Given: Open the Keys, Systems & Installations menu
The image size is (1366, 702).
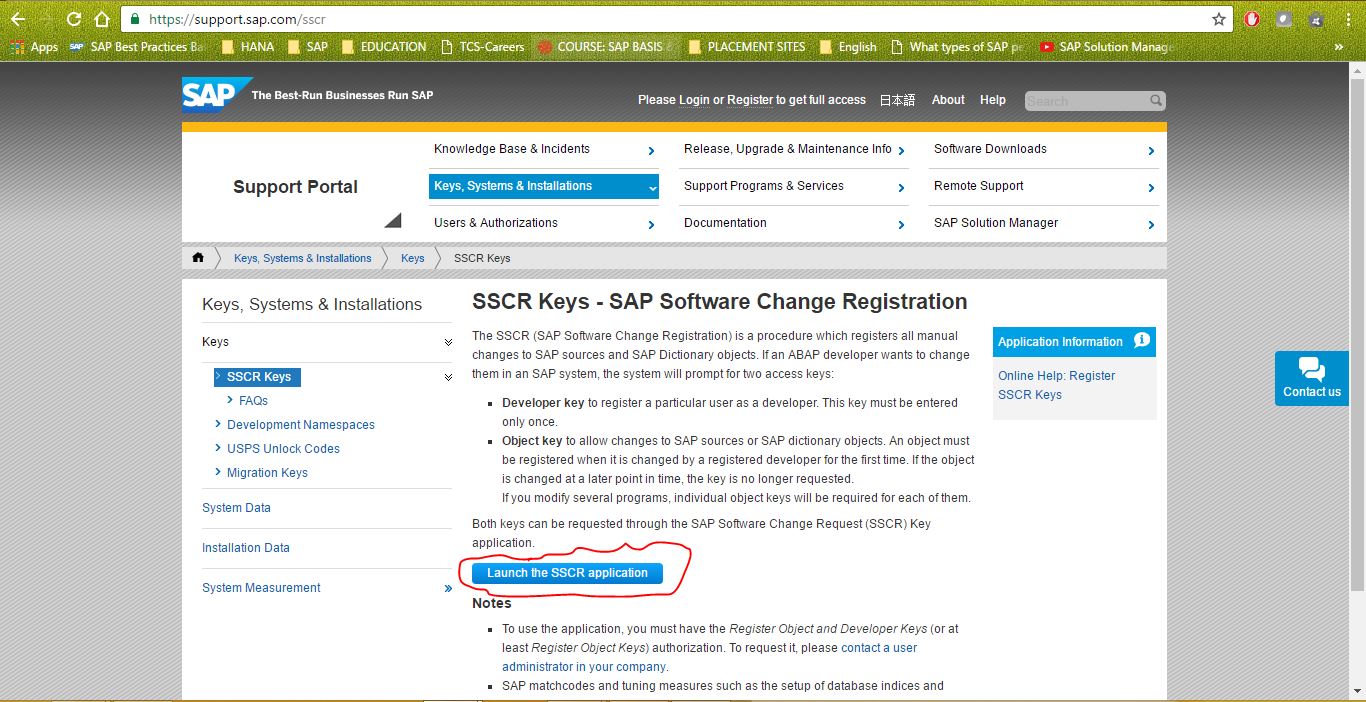Looking at the screenshot, I should pos(543,186).
